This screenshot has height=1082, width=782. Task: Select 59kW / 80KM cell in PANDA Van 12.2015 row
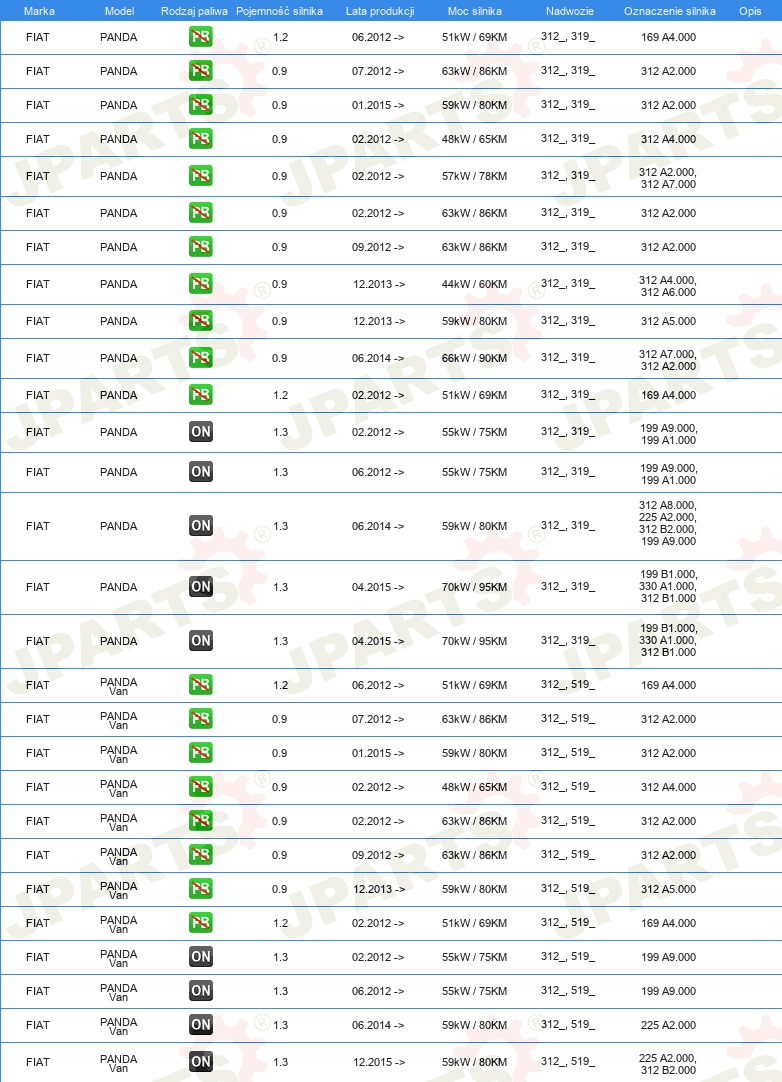click(x=474, y=1062)
